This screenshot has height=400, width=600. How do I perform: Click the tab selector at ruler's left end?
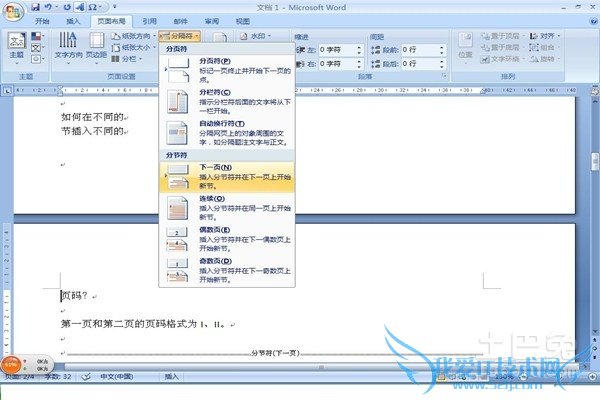(x=7, y=91)
